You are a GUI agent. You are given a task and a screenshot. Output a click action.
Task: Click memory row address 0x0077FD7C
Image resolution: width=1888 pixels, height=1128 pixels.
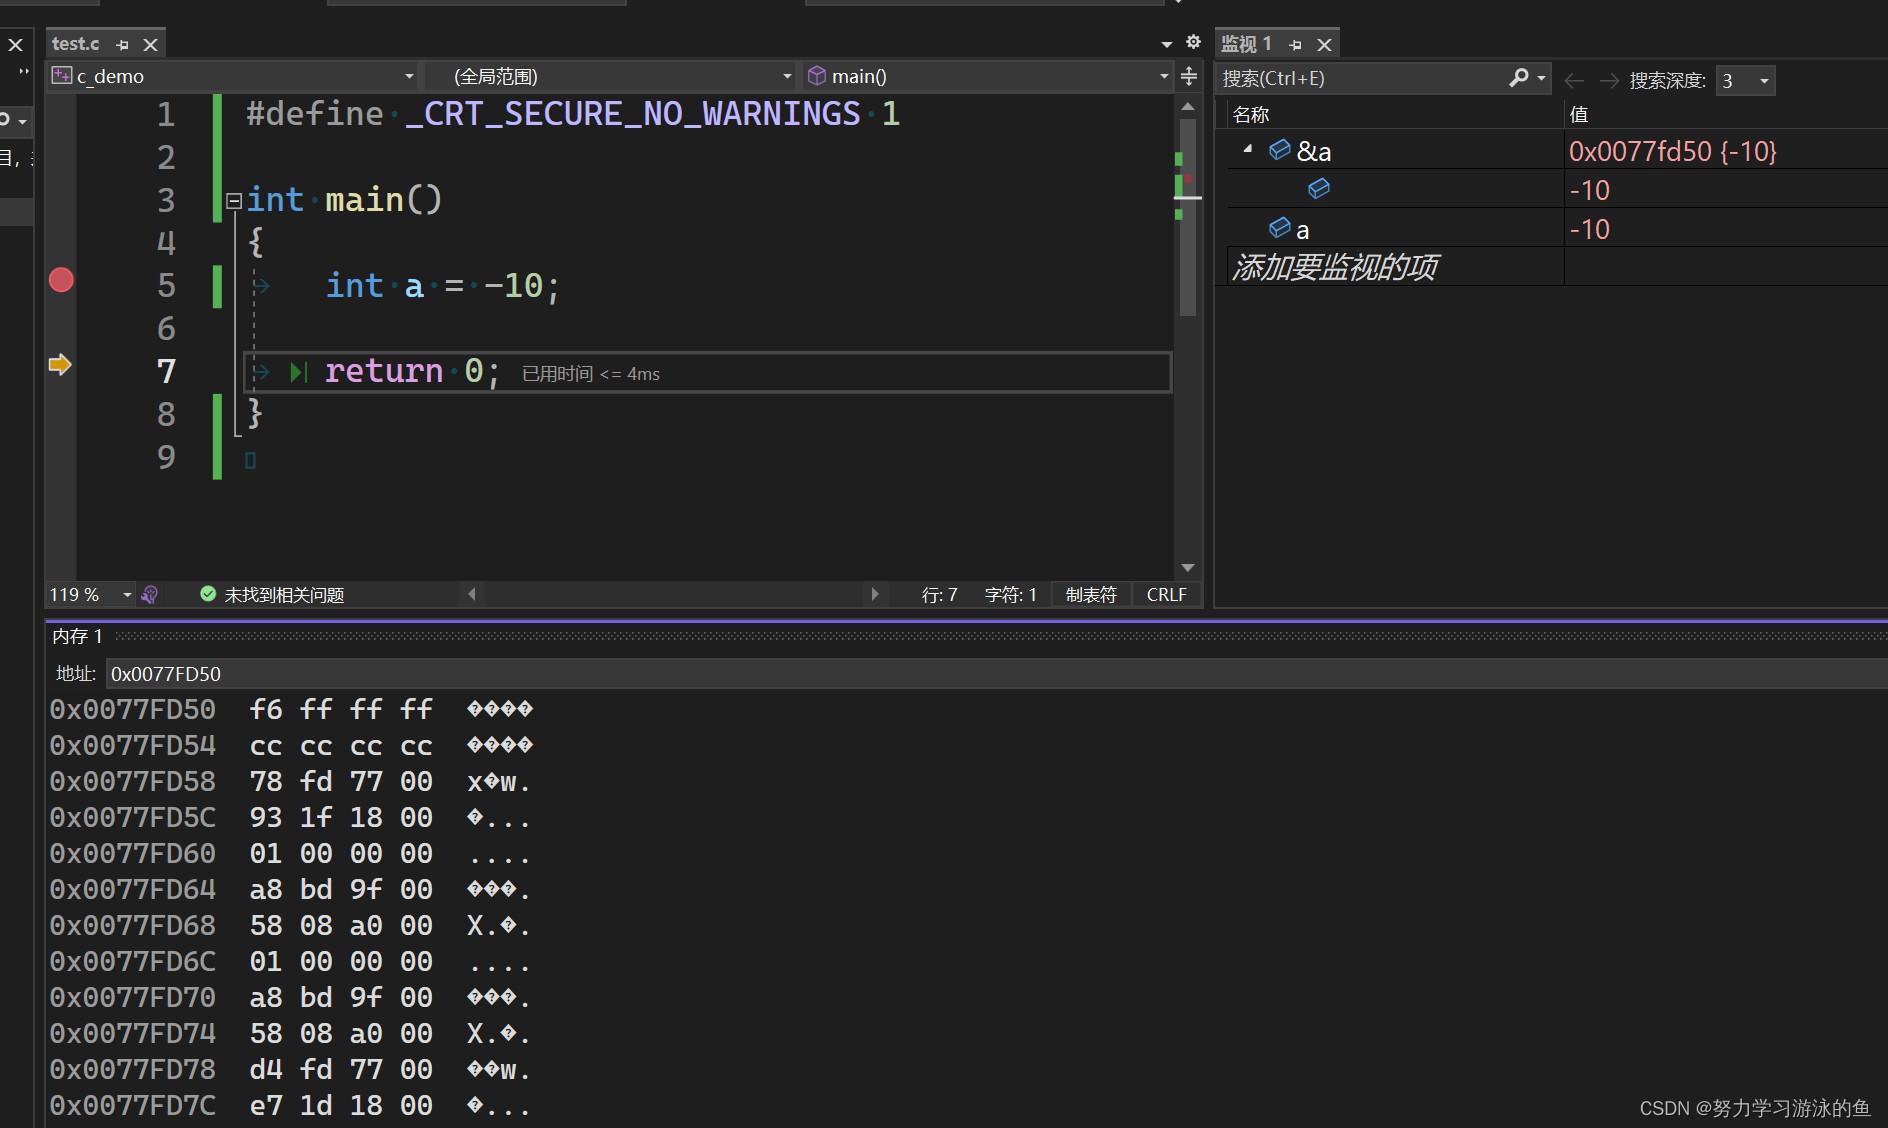(133, 1106)
